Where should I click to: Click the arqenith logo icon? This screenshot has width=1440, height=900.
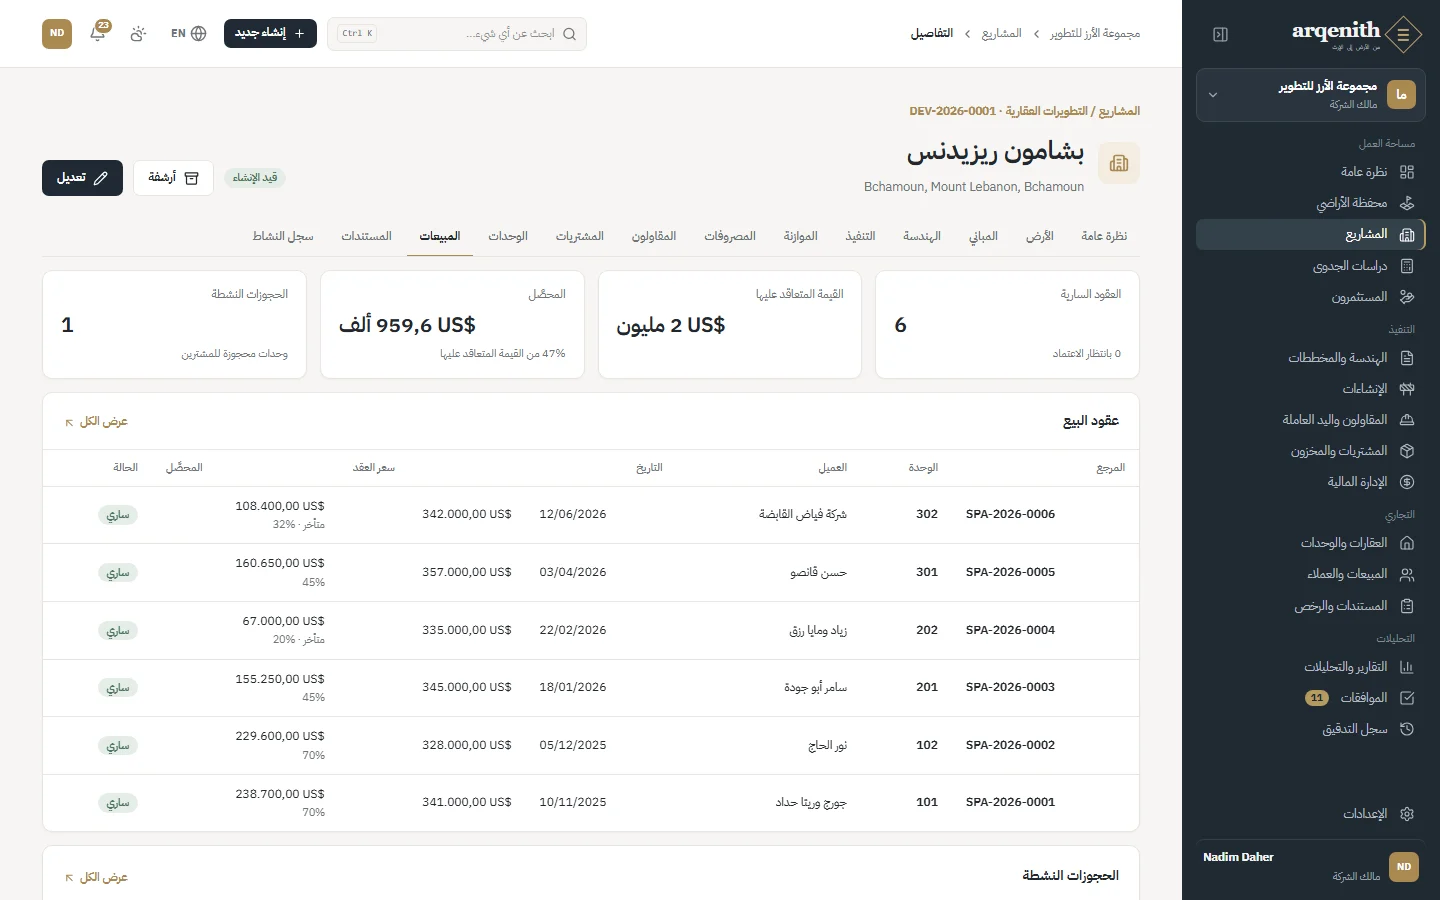coord(1403,34)
